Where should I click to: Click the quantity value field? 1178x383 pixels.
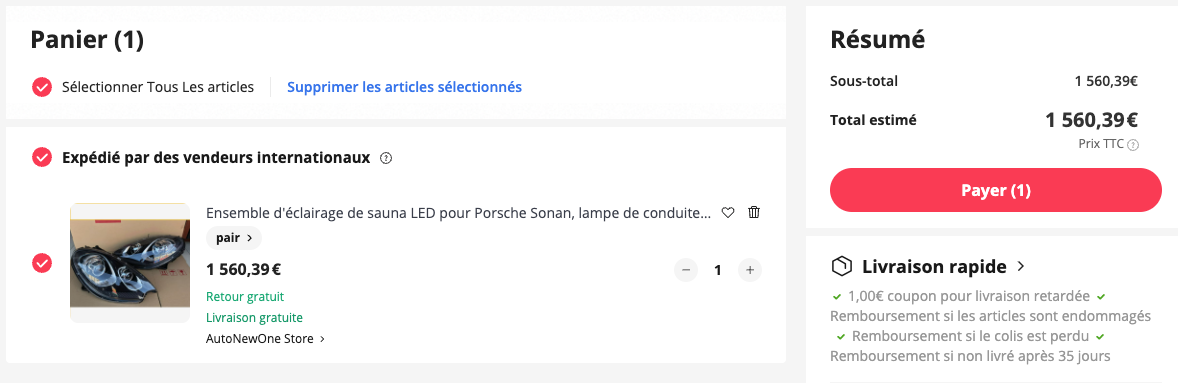coord(718,270)
